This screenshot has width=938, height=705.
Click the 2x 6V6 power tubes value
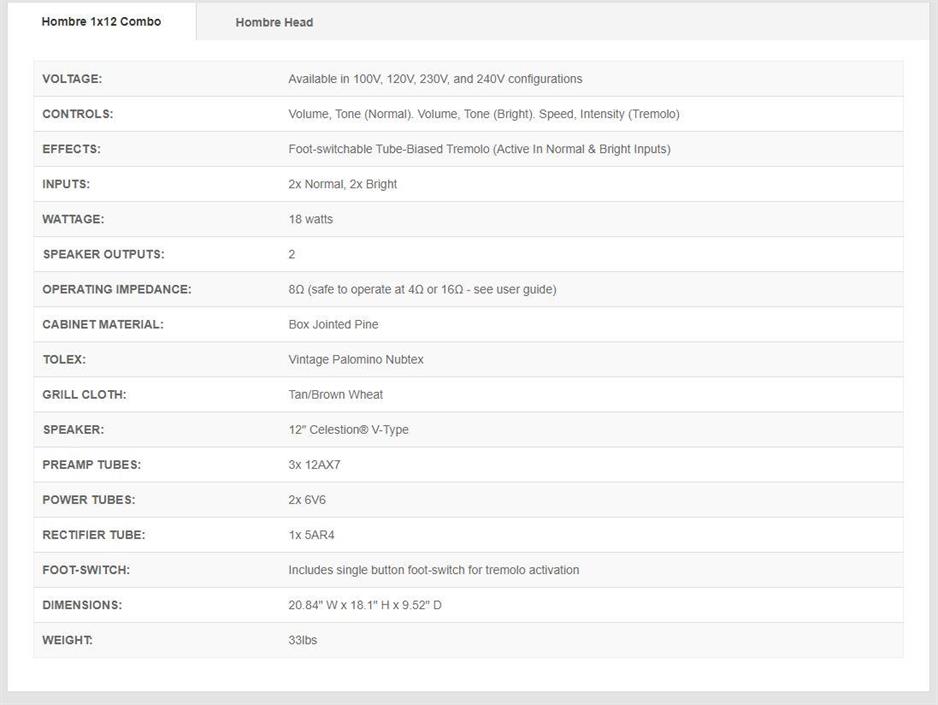307,500
